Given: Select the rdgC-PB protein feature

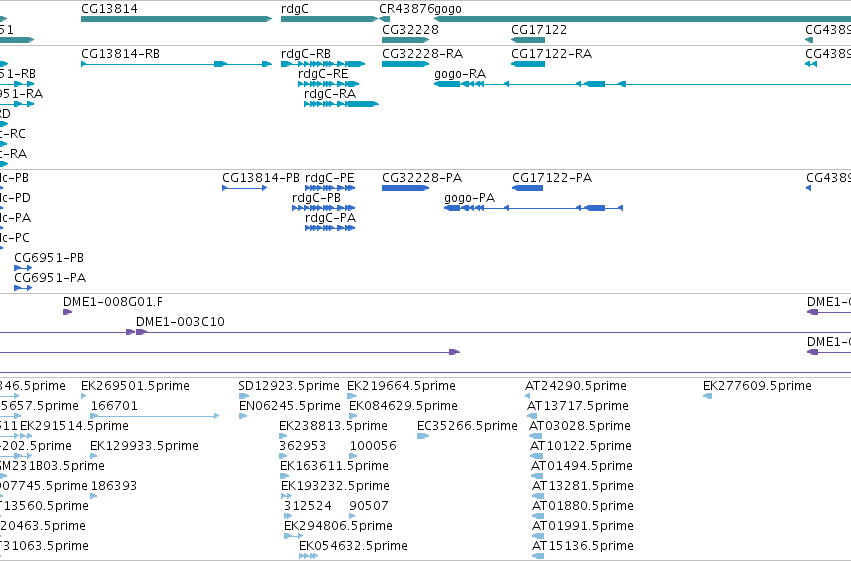Looking at the screenshot, I should click(x=323, y=208).
